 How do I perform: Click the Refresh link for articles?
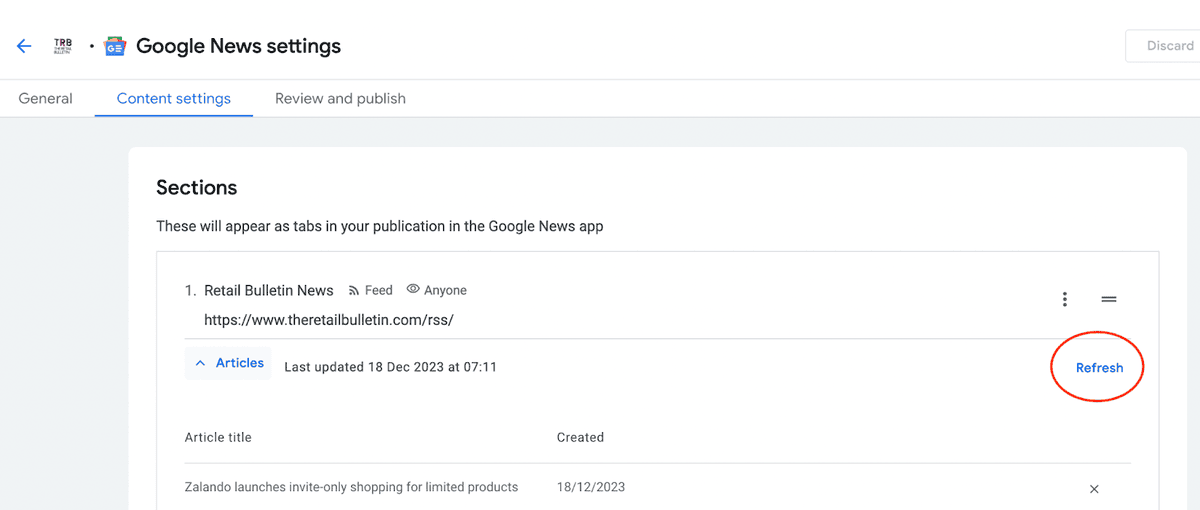1099,368
